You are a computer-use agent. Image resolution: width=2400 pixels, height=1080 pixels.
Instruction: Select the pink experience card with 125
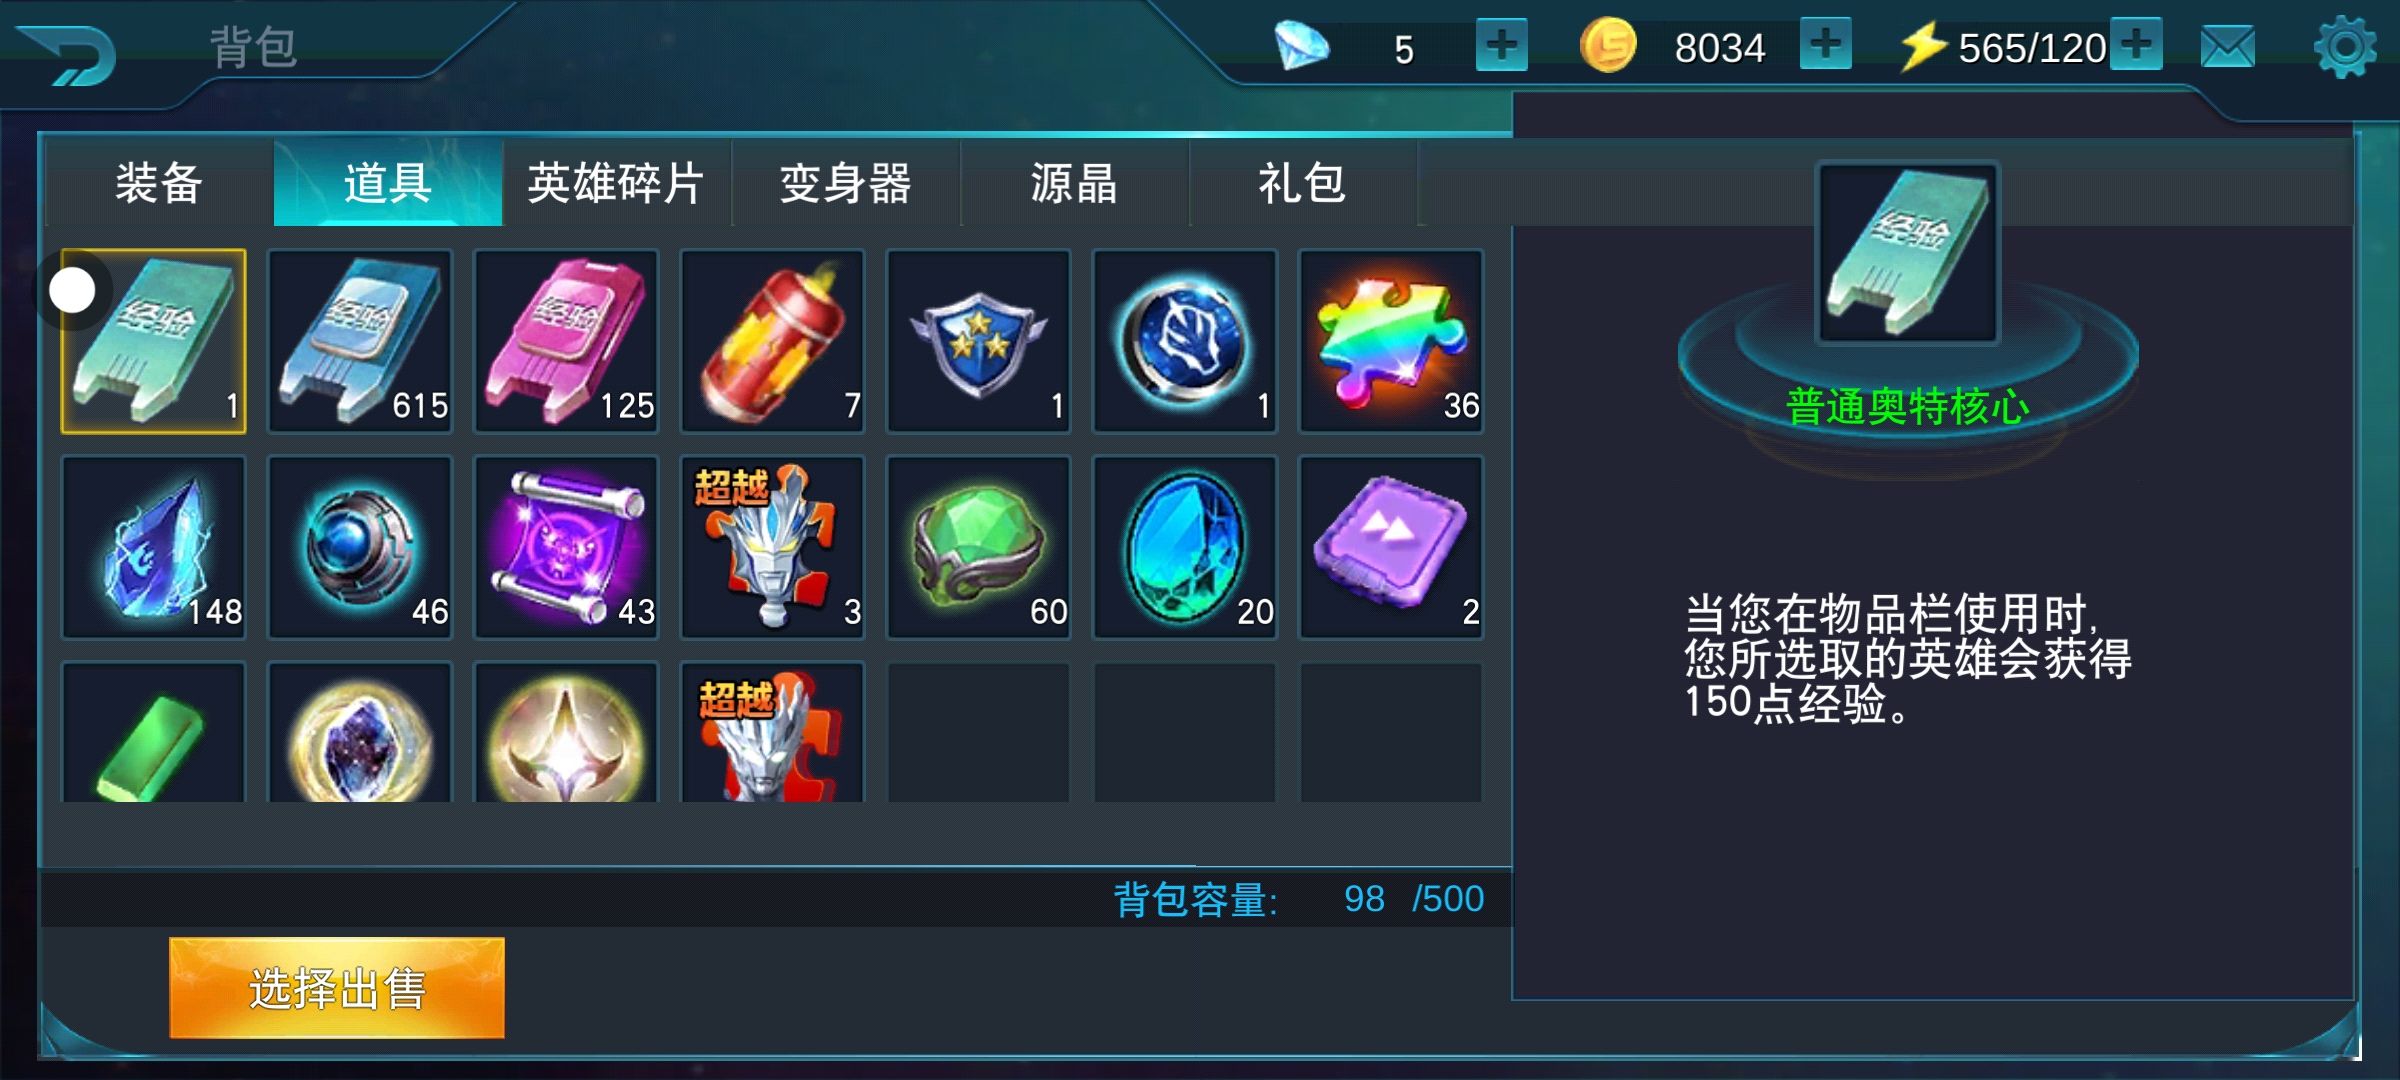tap(566, 341)
